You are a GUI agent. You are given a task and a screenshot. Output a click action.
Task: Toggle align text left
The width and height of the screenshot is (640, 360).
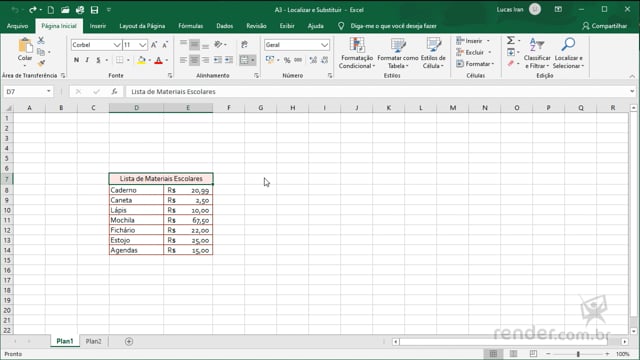pyautogui.click(x=183, y=60)
